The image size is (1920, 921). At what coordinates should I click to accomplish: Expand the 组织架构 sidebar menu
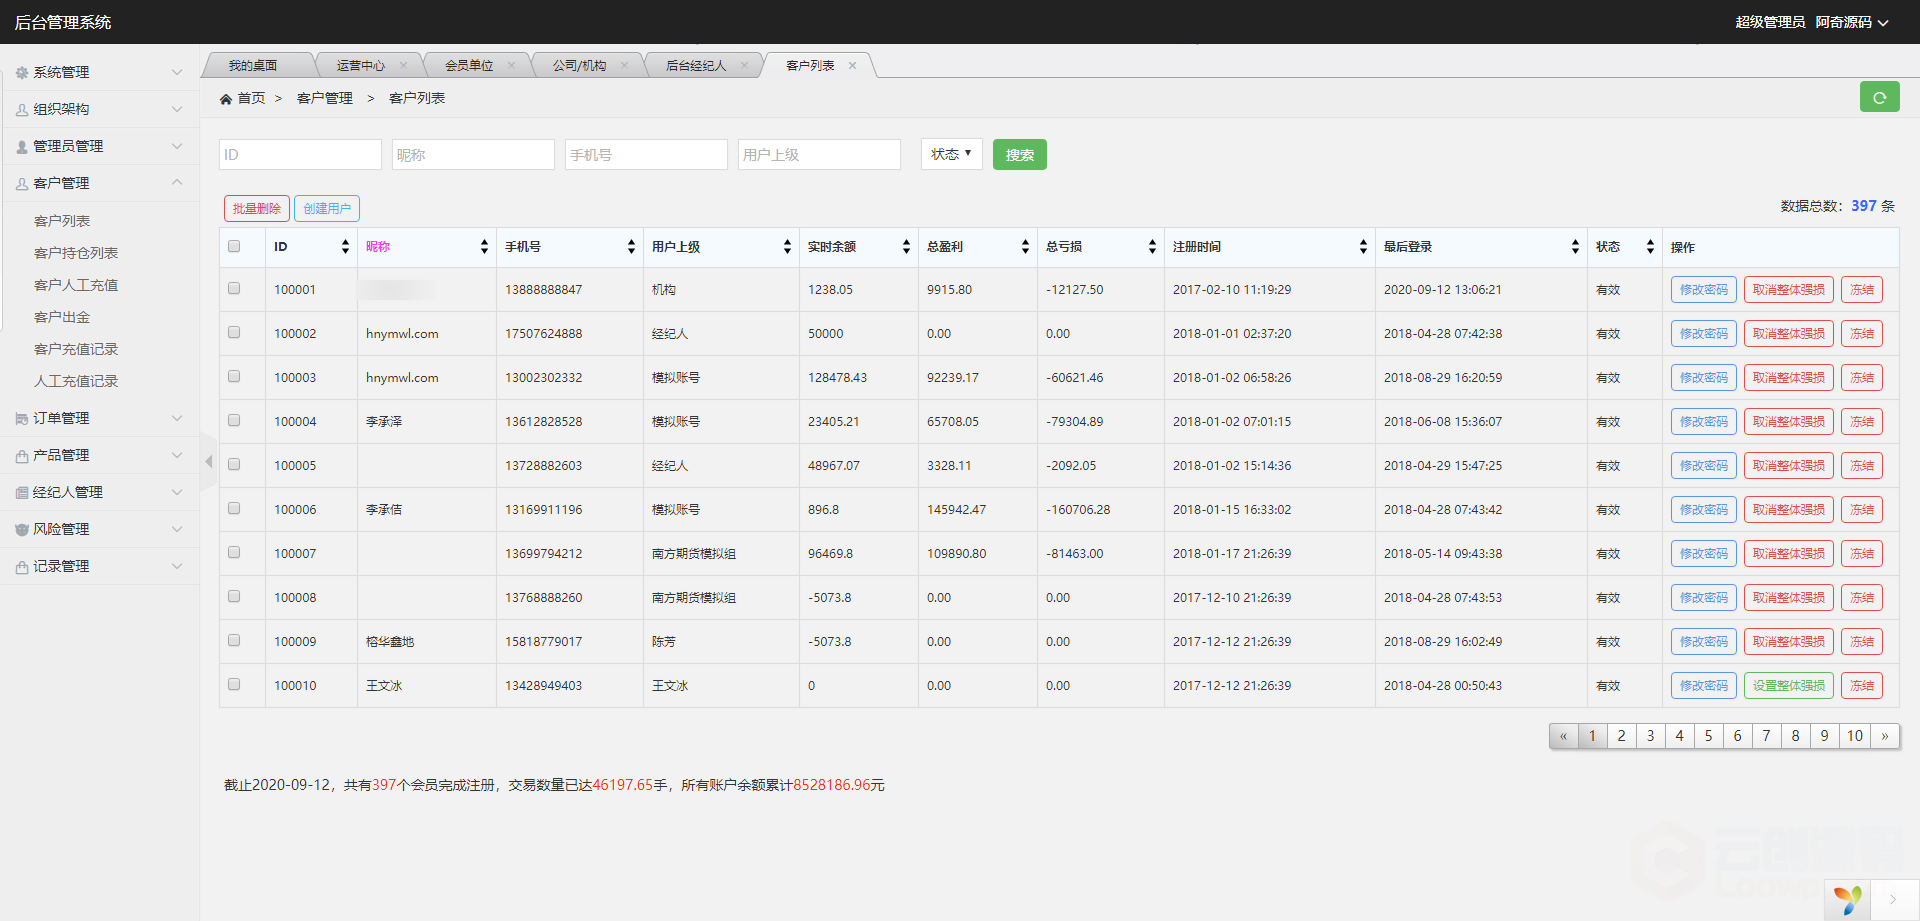pyautogui.click(x=100, y=109)
